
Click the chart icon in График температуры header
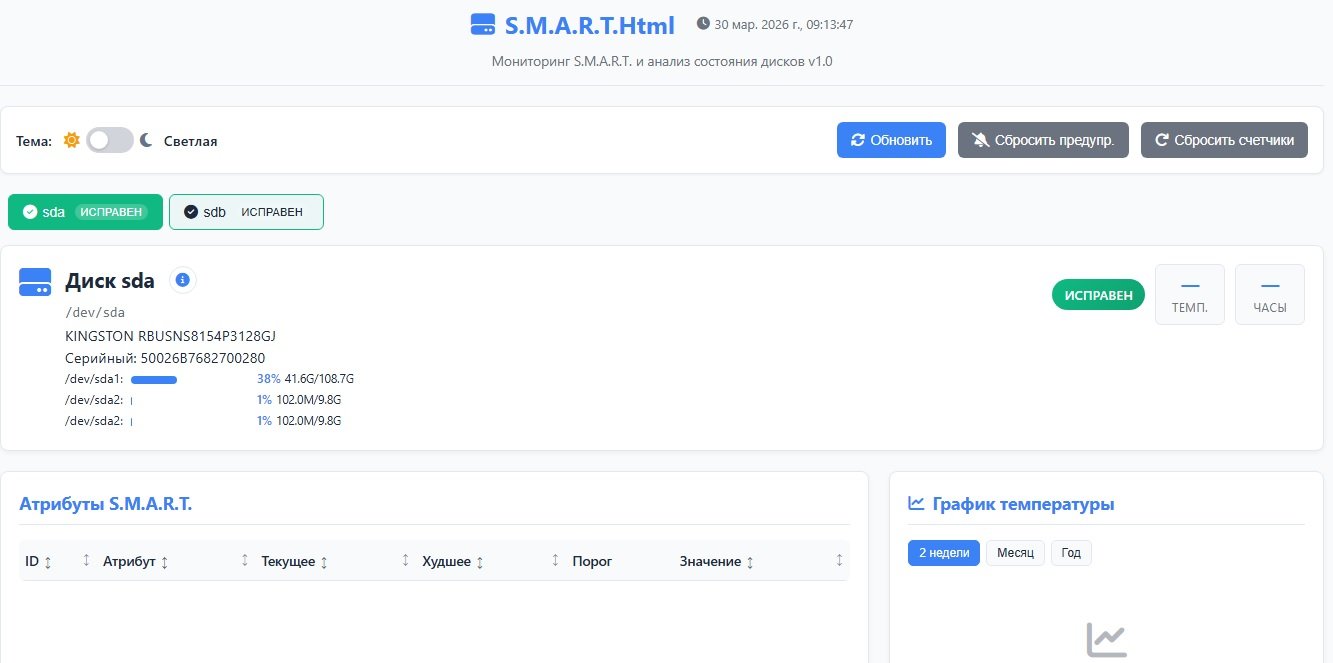[x=915, y=503]
